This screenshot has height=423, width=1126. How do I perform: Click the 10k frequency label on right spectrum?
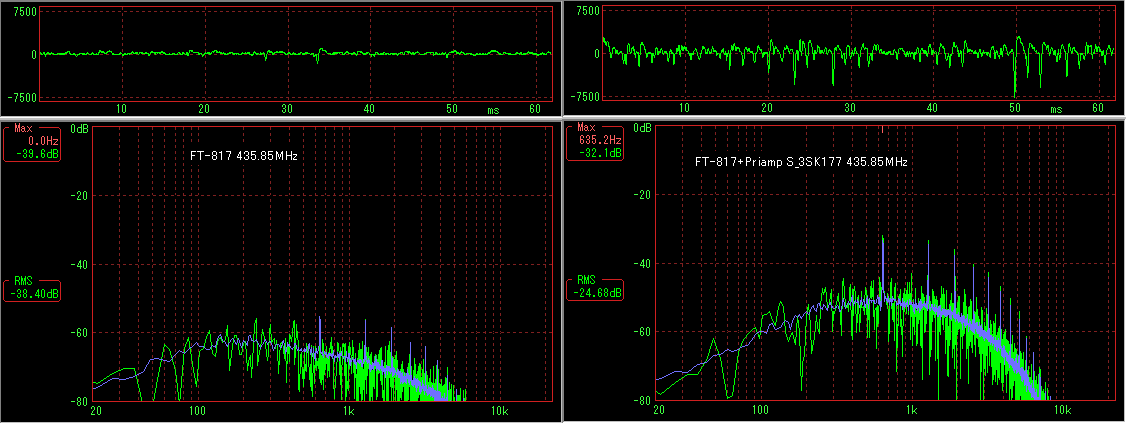point(1062,411)
